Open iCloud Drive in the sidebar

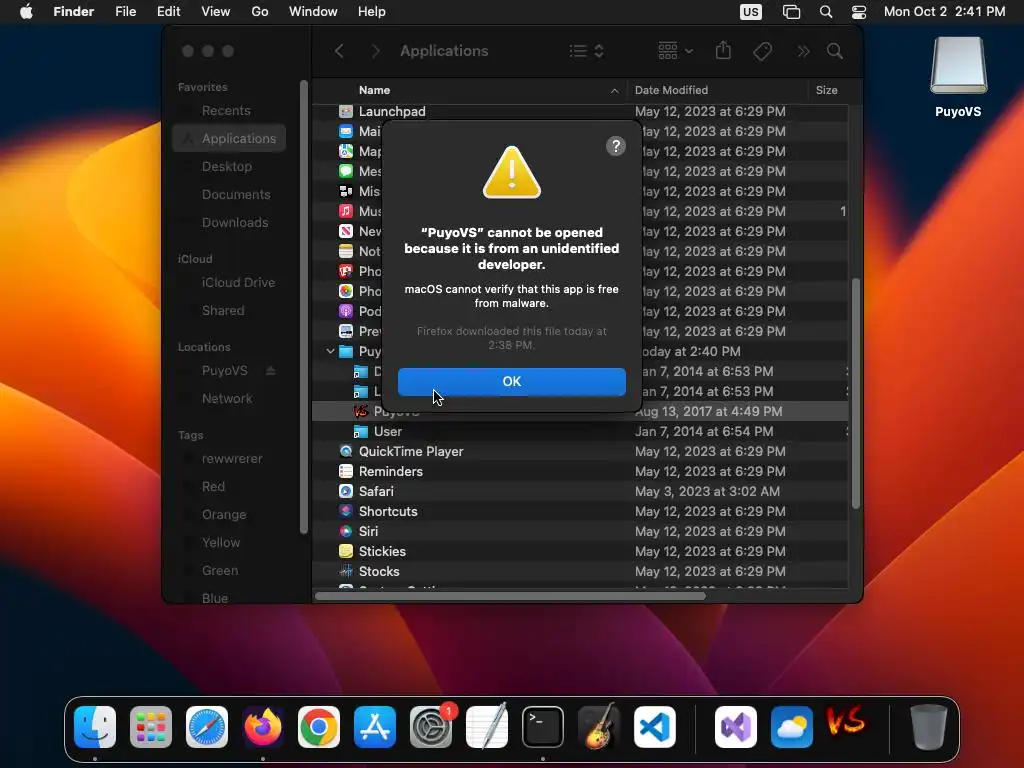pos(238,283)
